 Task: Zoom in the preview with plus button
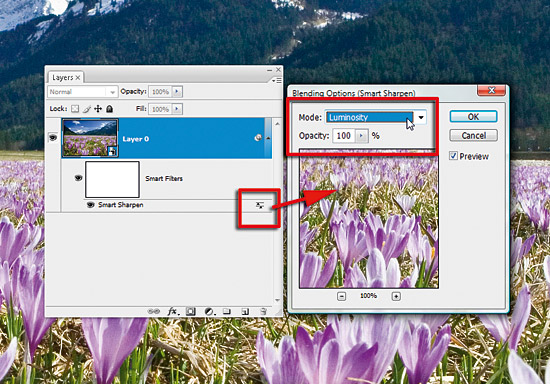(396, 296)
